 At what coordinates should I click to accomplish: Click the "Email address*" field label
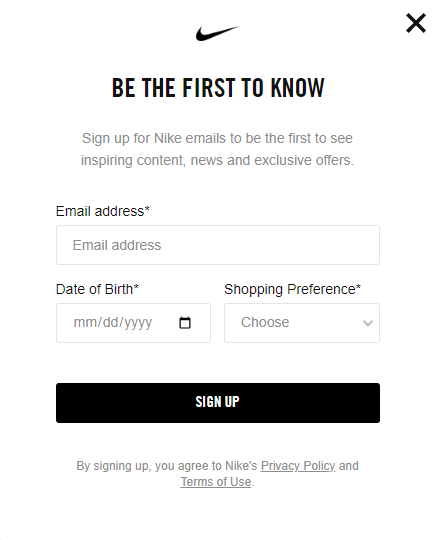tap(103, 211)
